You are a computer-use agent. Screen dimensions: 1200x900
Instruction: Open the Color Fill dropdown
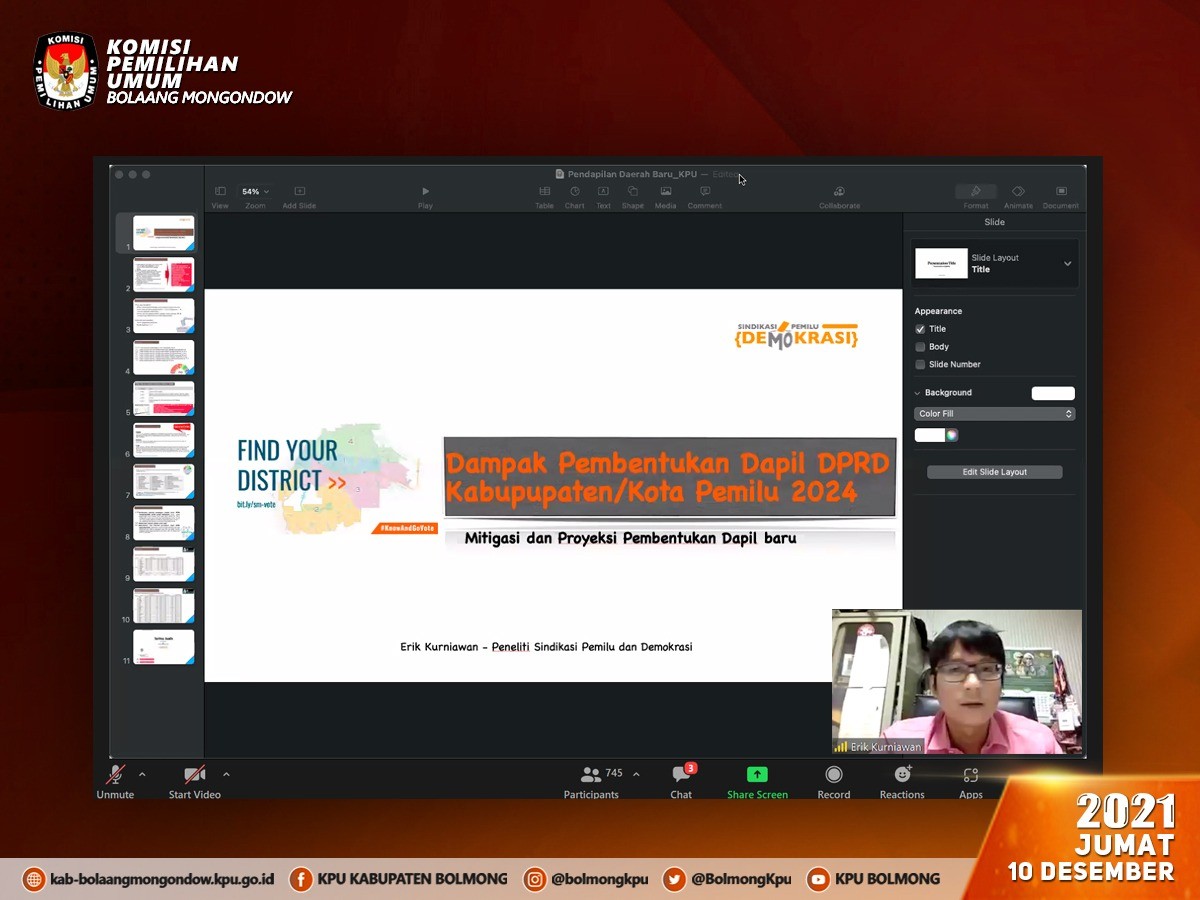tap(994, 414)
